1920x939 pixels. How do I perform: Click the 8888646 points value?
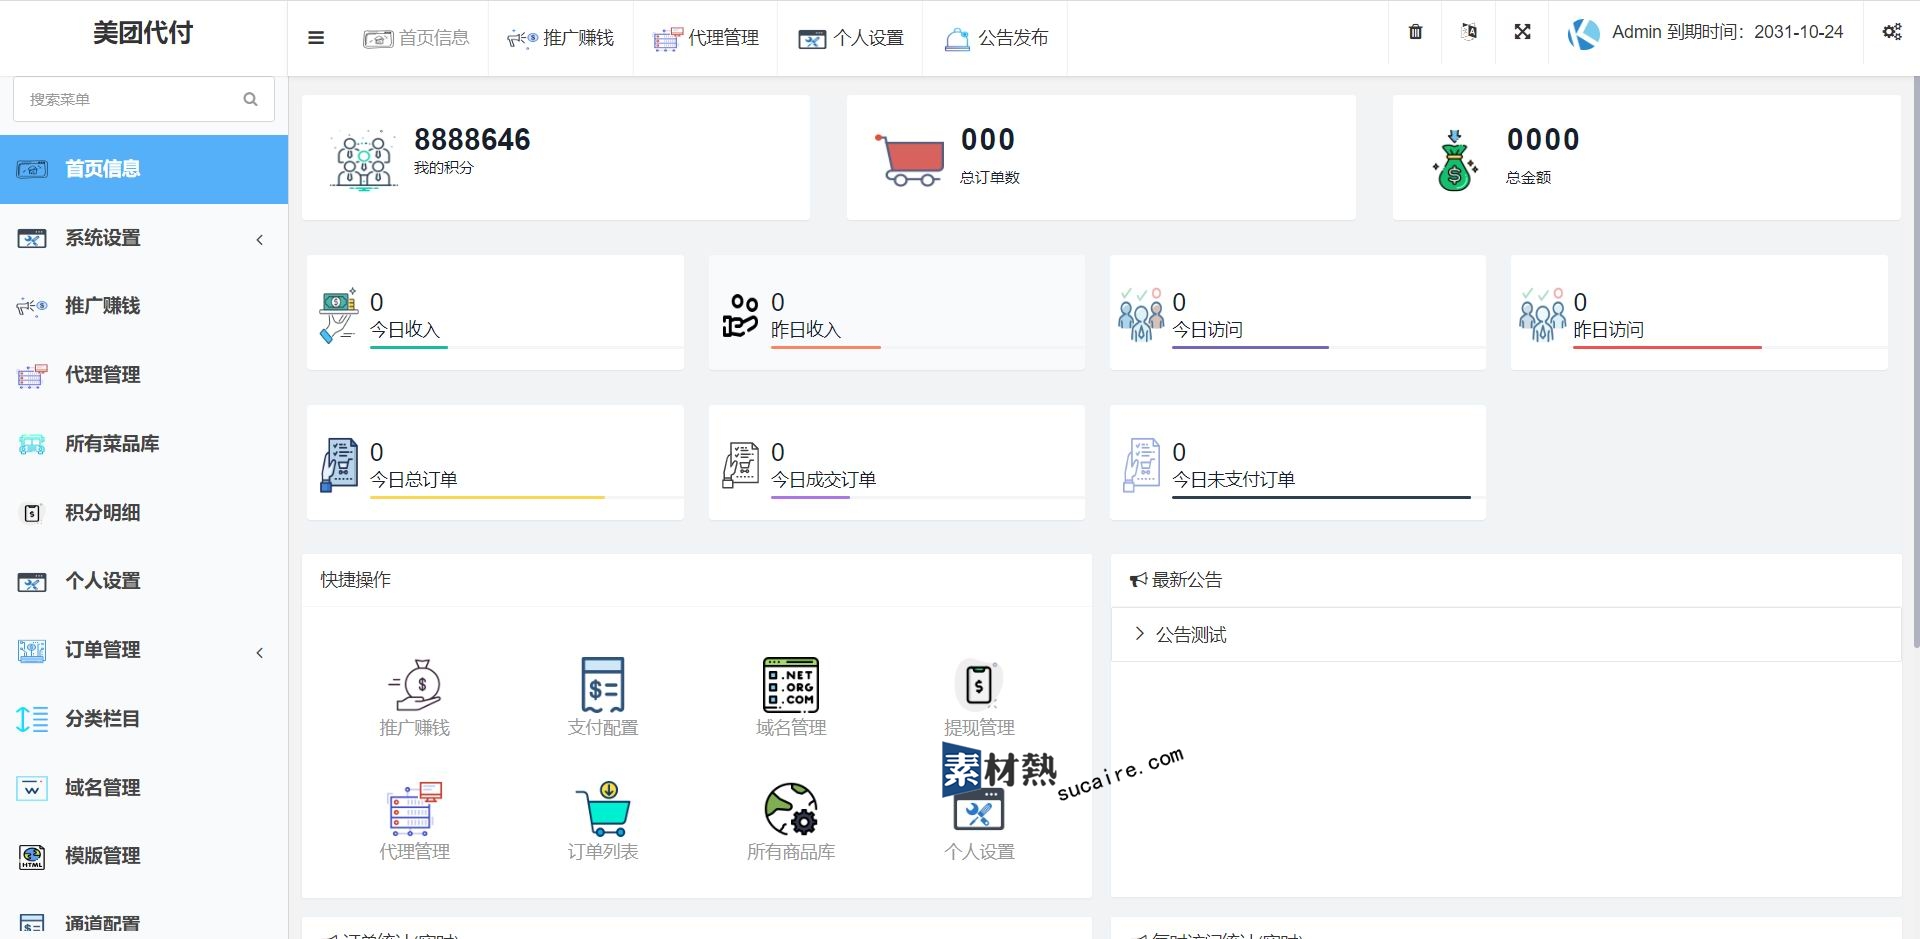472,140
